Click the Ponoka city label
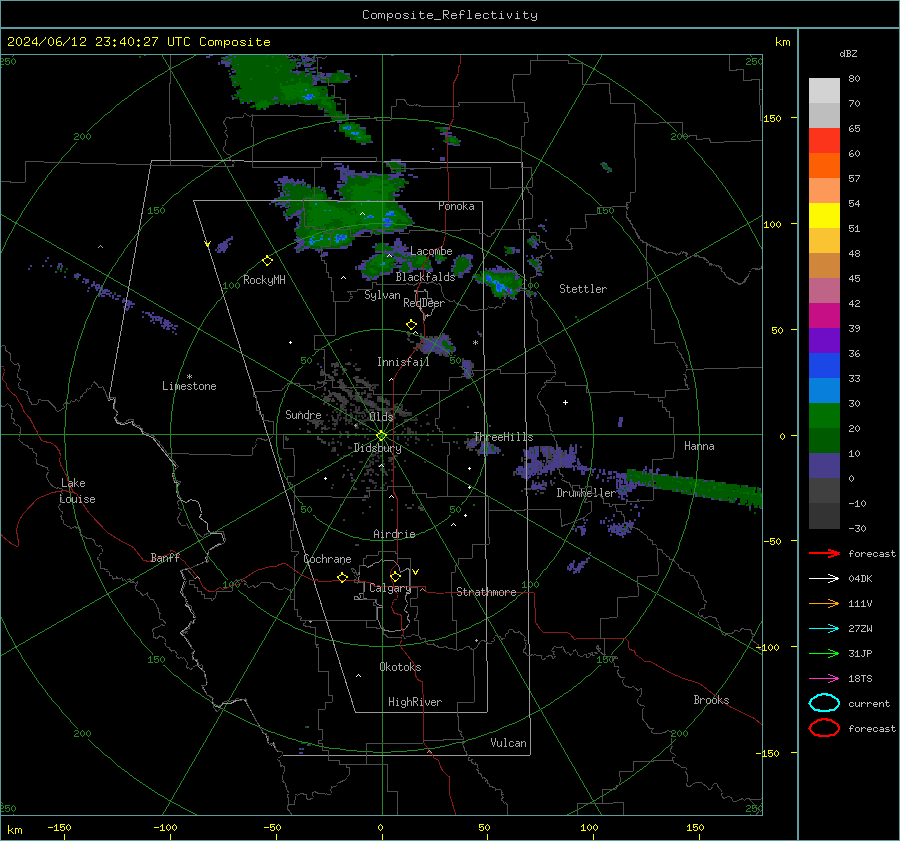This screenshot has width=900, height=841. tap(456, 206)
